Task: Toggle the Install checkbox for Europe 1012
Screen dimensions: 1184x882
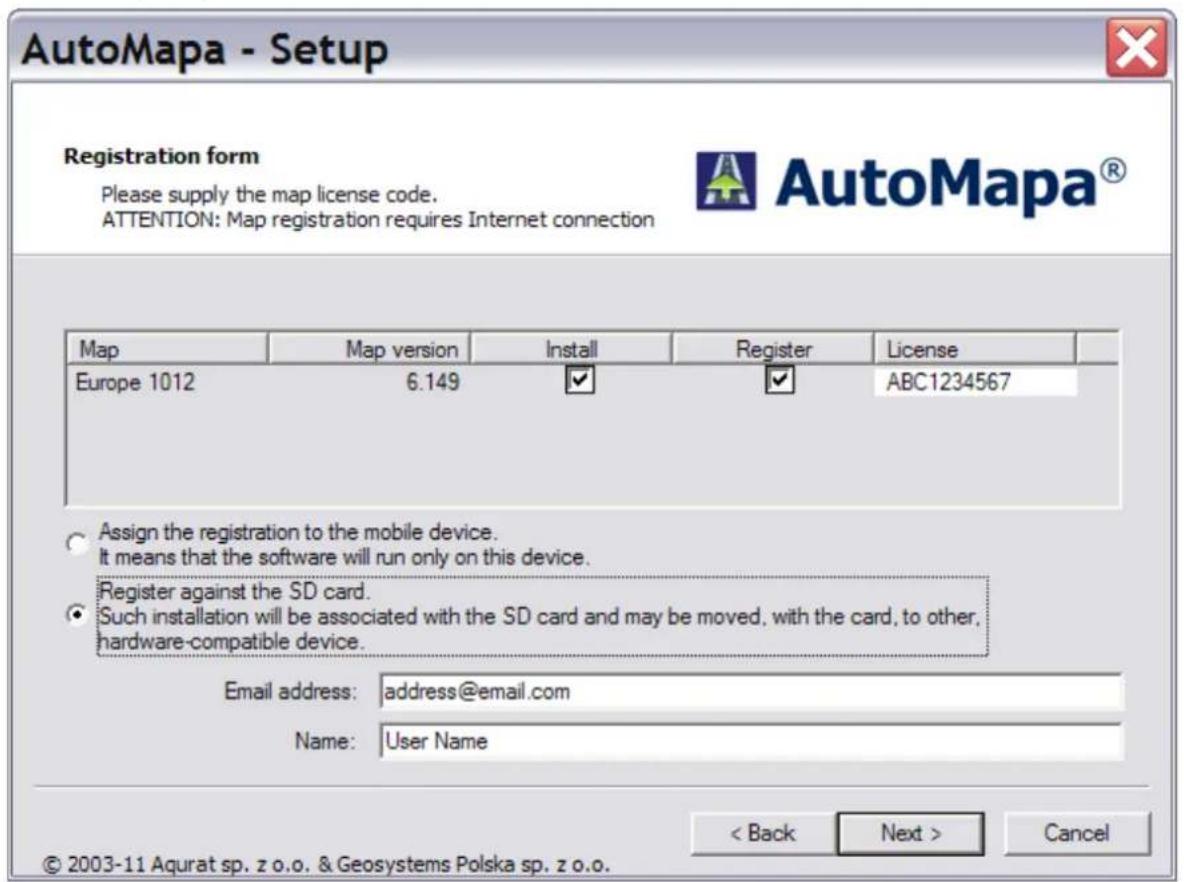Action: 579,379
